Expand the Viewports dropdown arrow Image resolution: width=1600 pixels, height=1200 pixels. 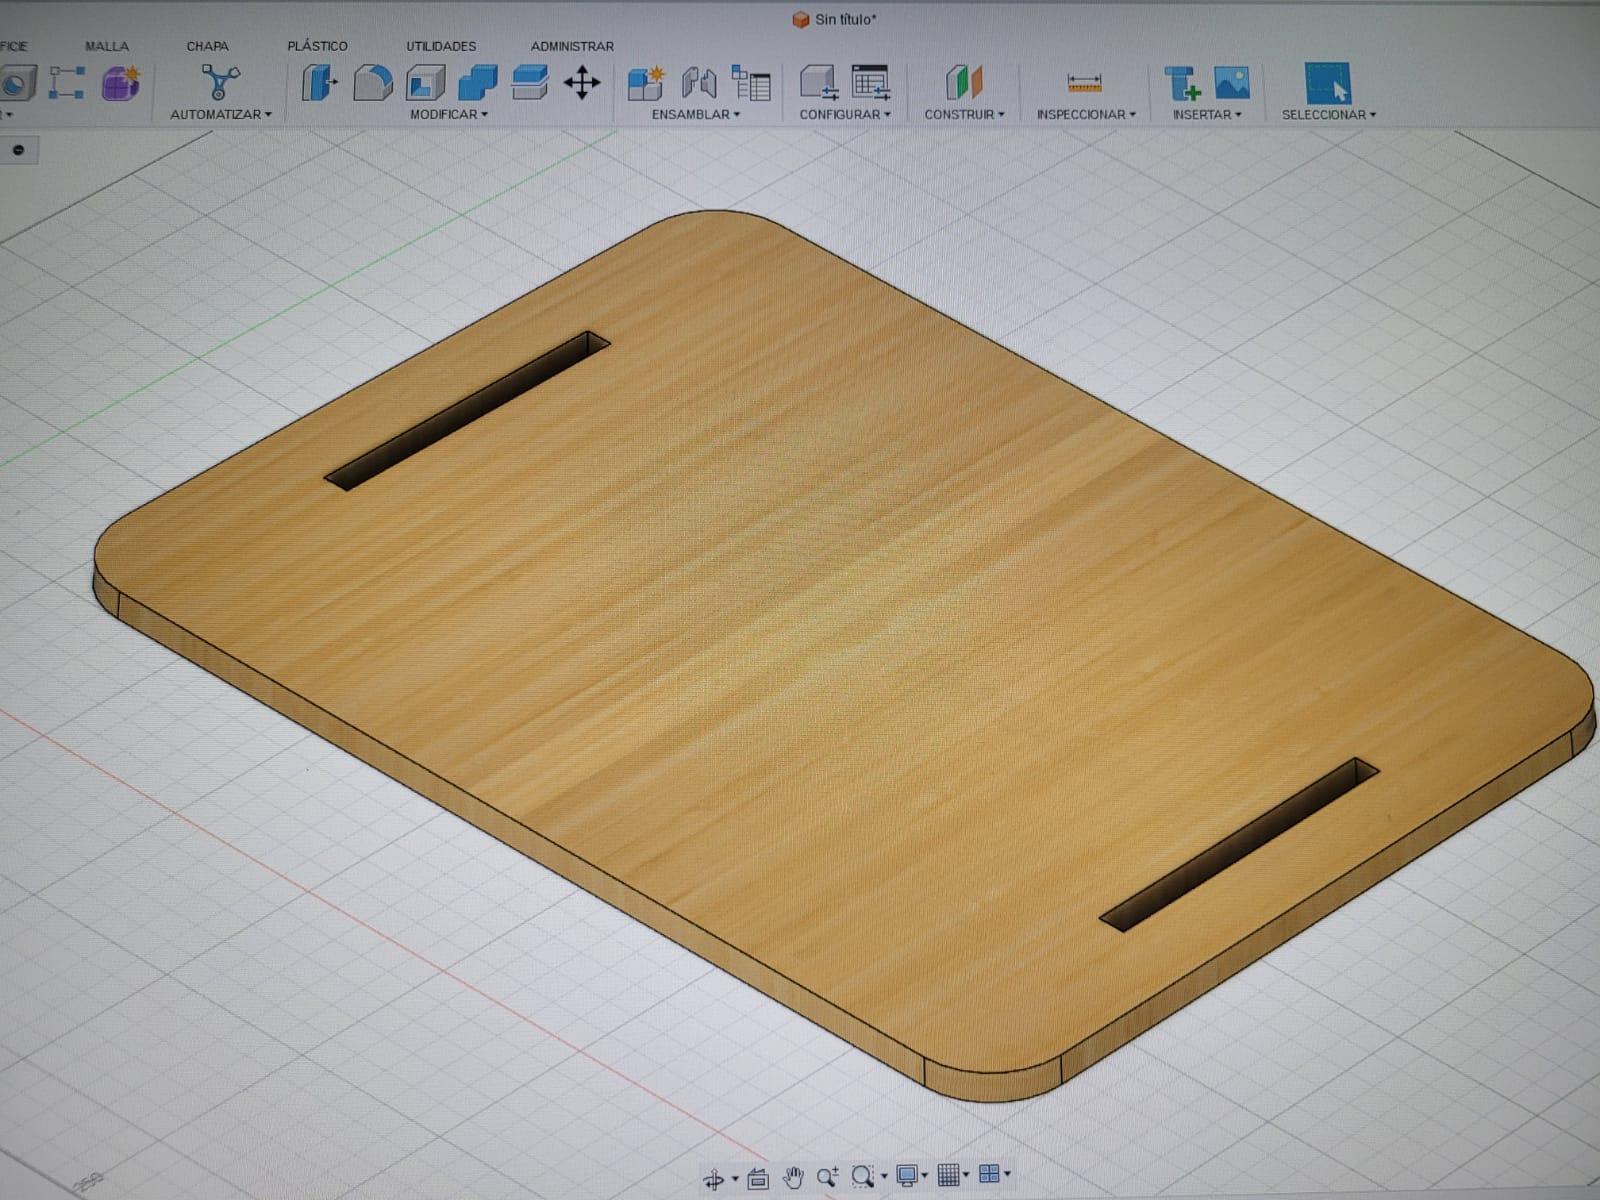[1007, 1174]
